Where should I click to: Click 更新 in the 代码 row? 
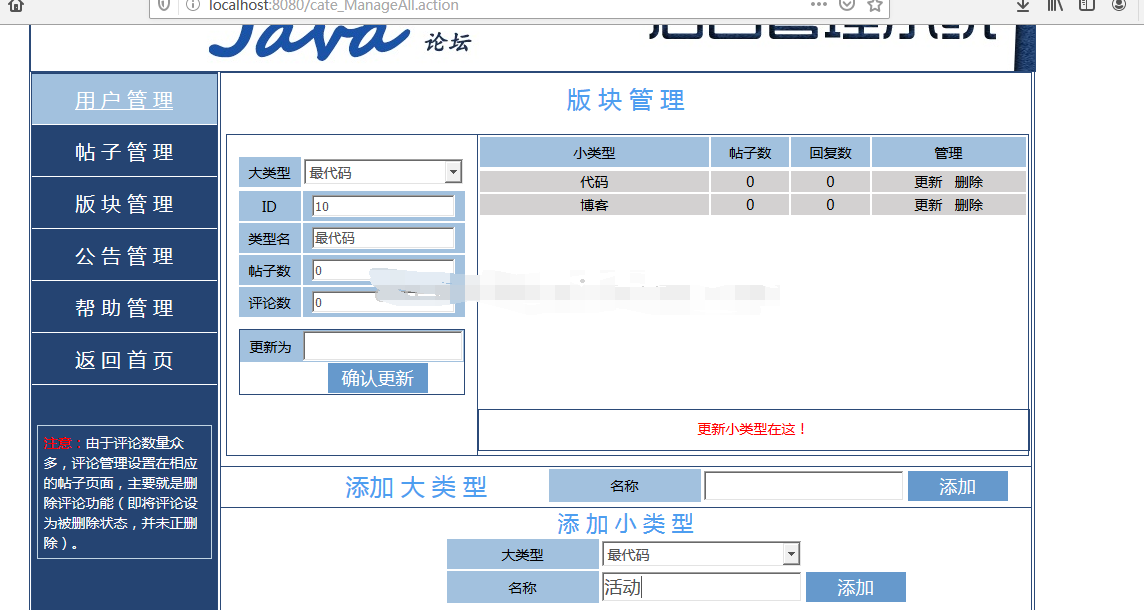point(928,182)
